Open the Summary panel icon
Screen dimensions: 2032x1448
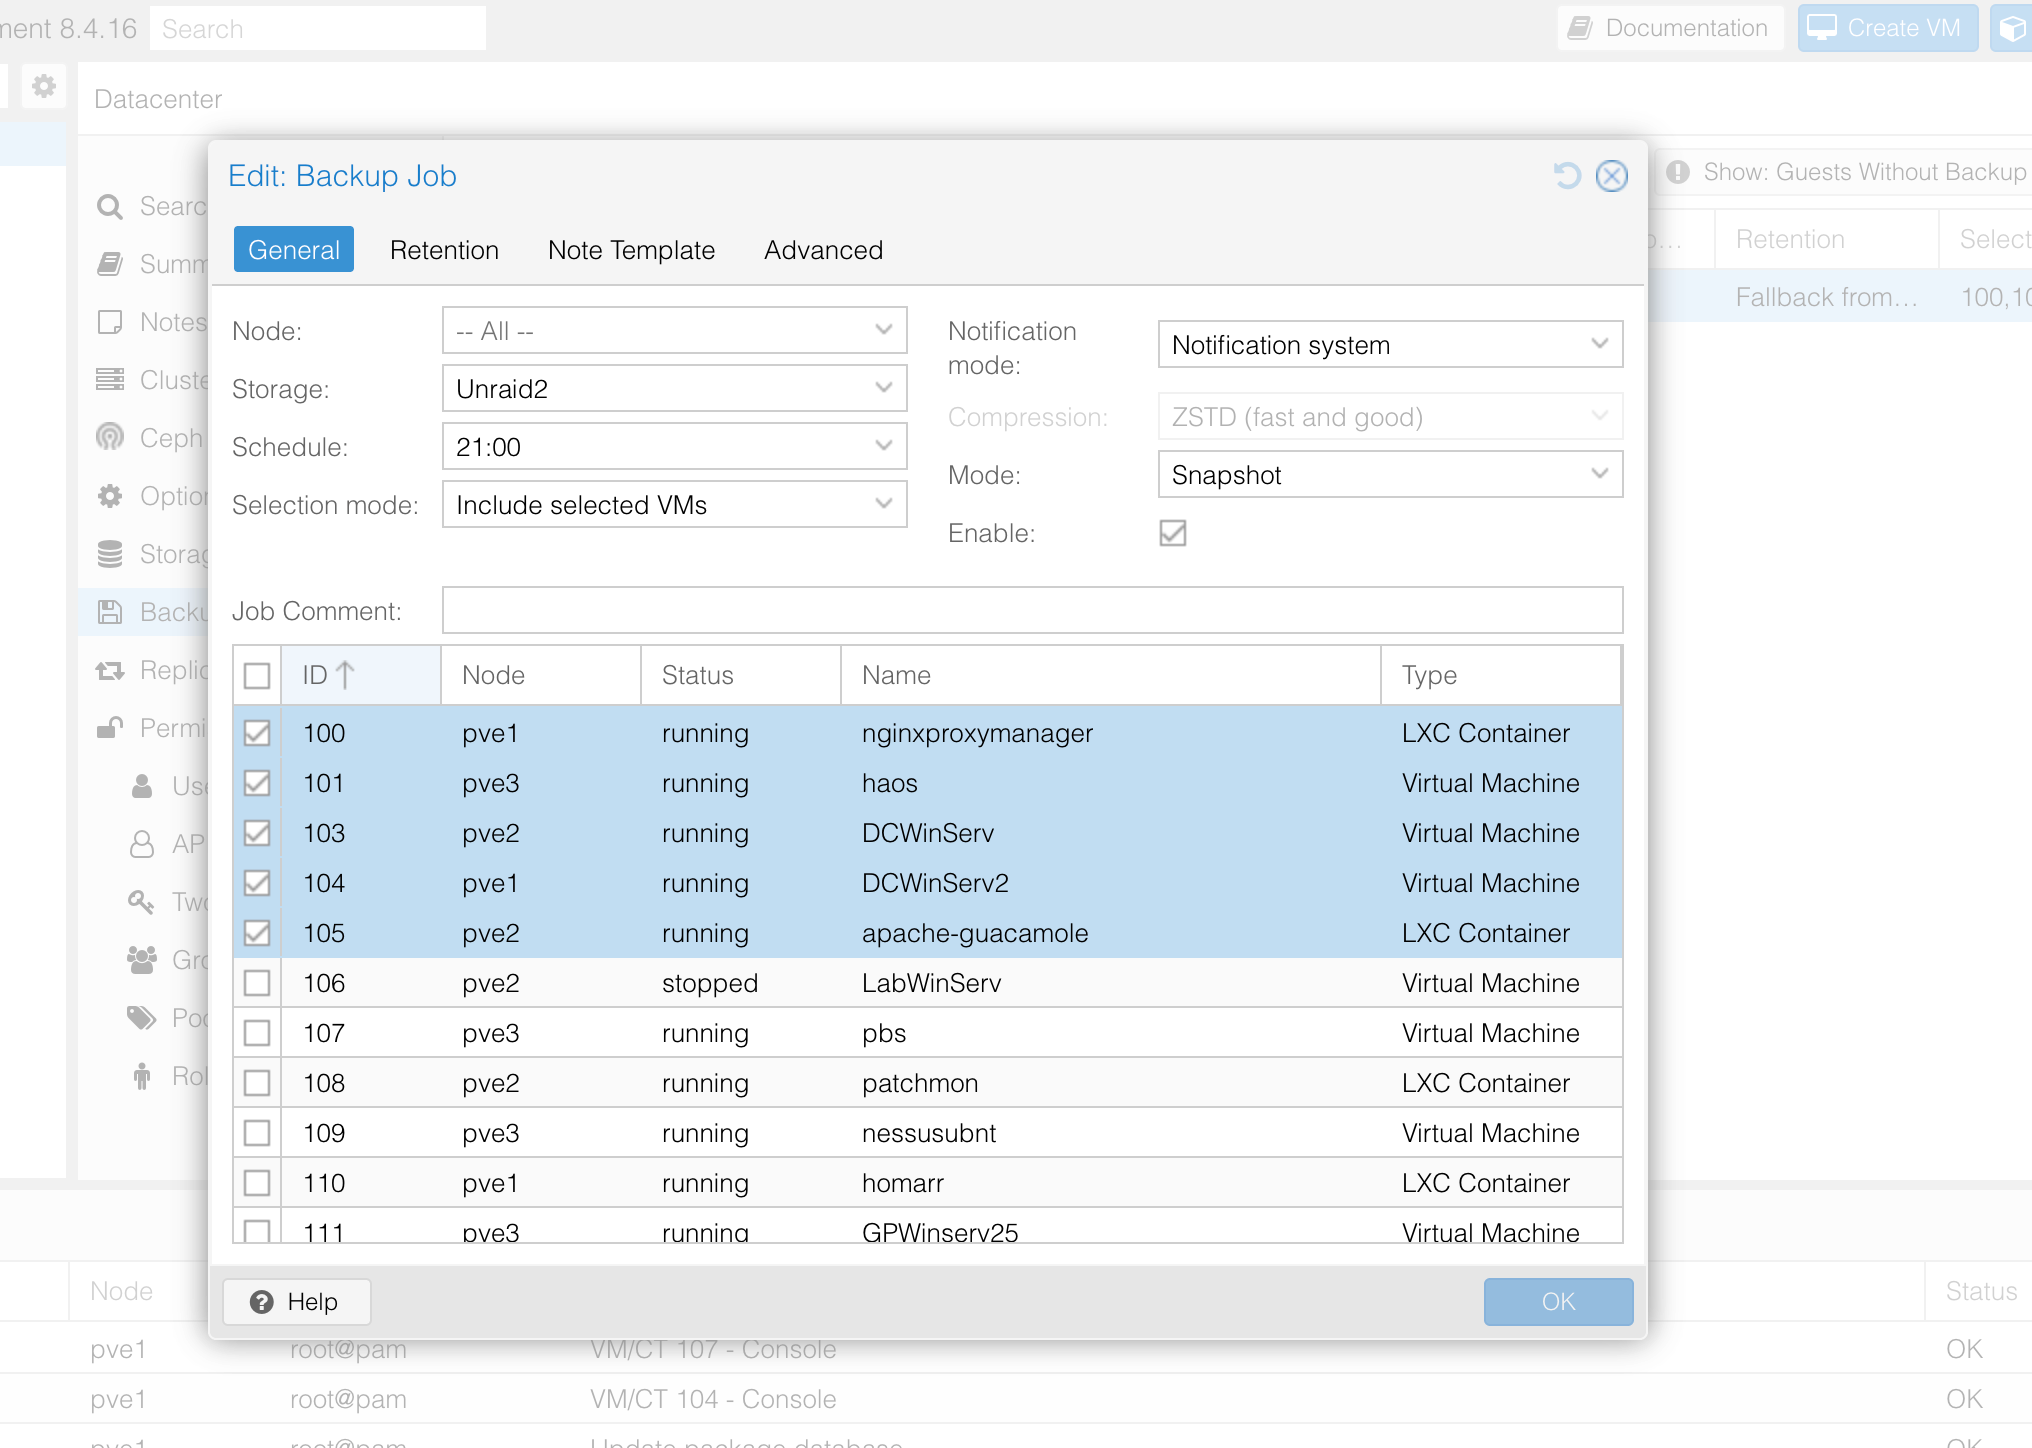point(110,264)
